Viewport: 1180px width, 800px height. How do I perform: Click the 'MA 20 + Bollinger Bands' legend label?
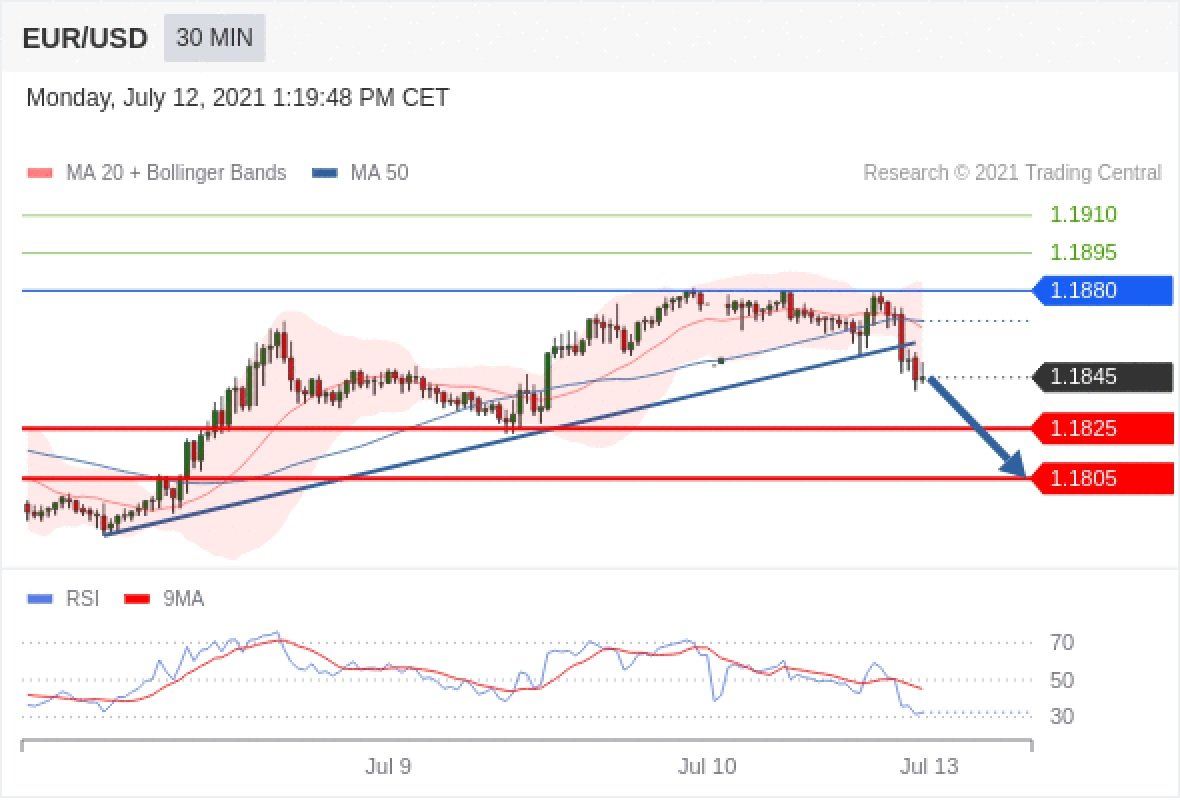[x=176, y=173]
